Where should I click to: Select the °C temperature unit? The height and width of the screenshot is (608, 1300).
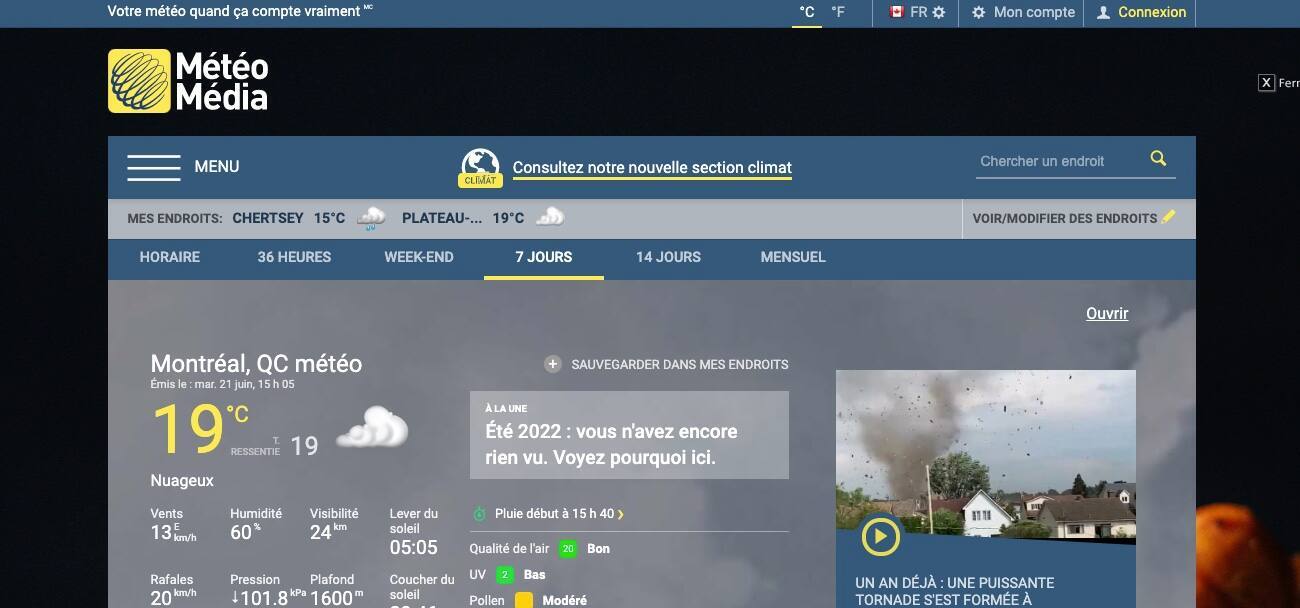coord(807,13)
